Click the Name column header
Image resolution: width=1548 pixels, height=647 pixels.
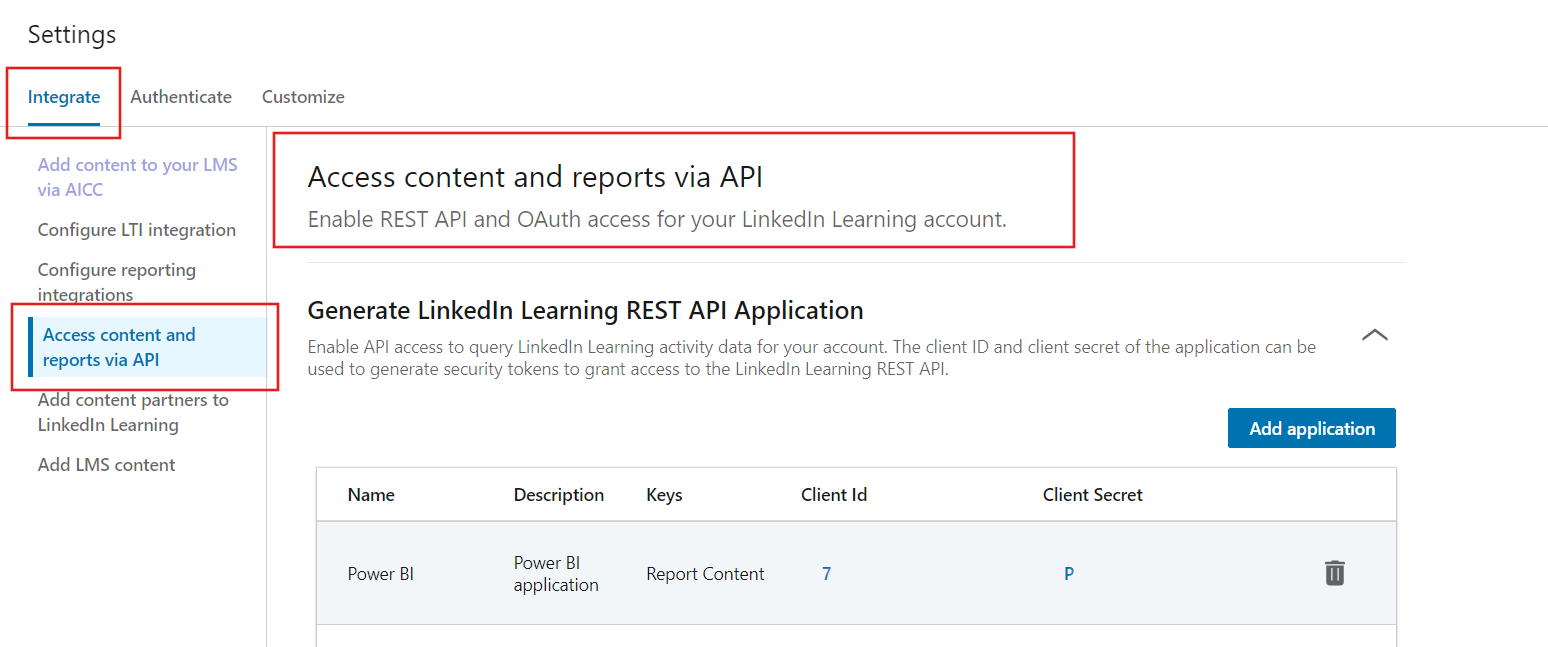click(x=371, y=494)
